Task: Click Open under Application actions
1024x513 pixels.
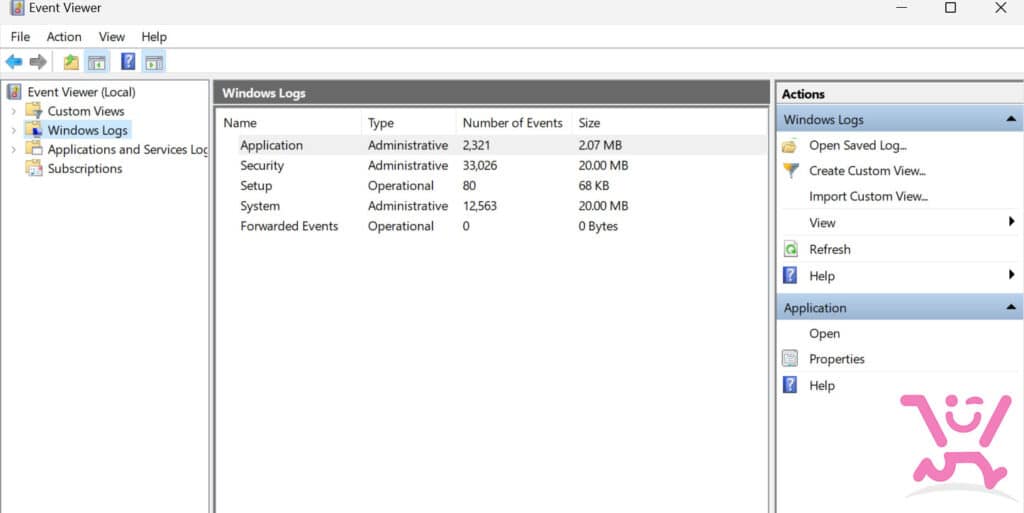Action: point(824,334)
